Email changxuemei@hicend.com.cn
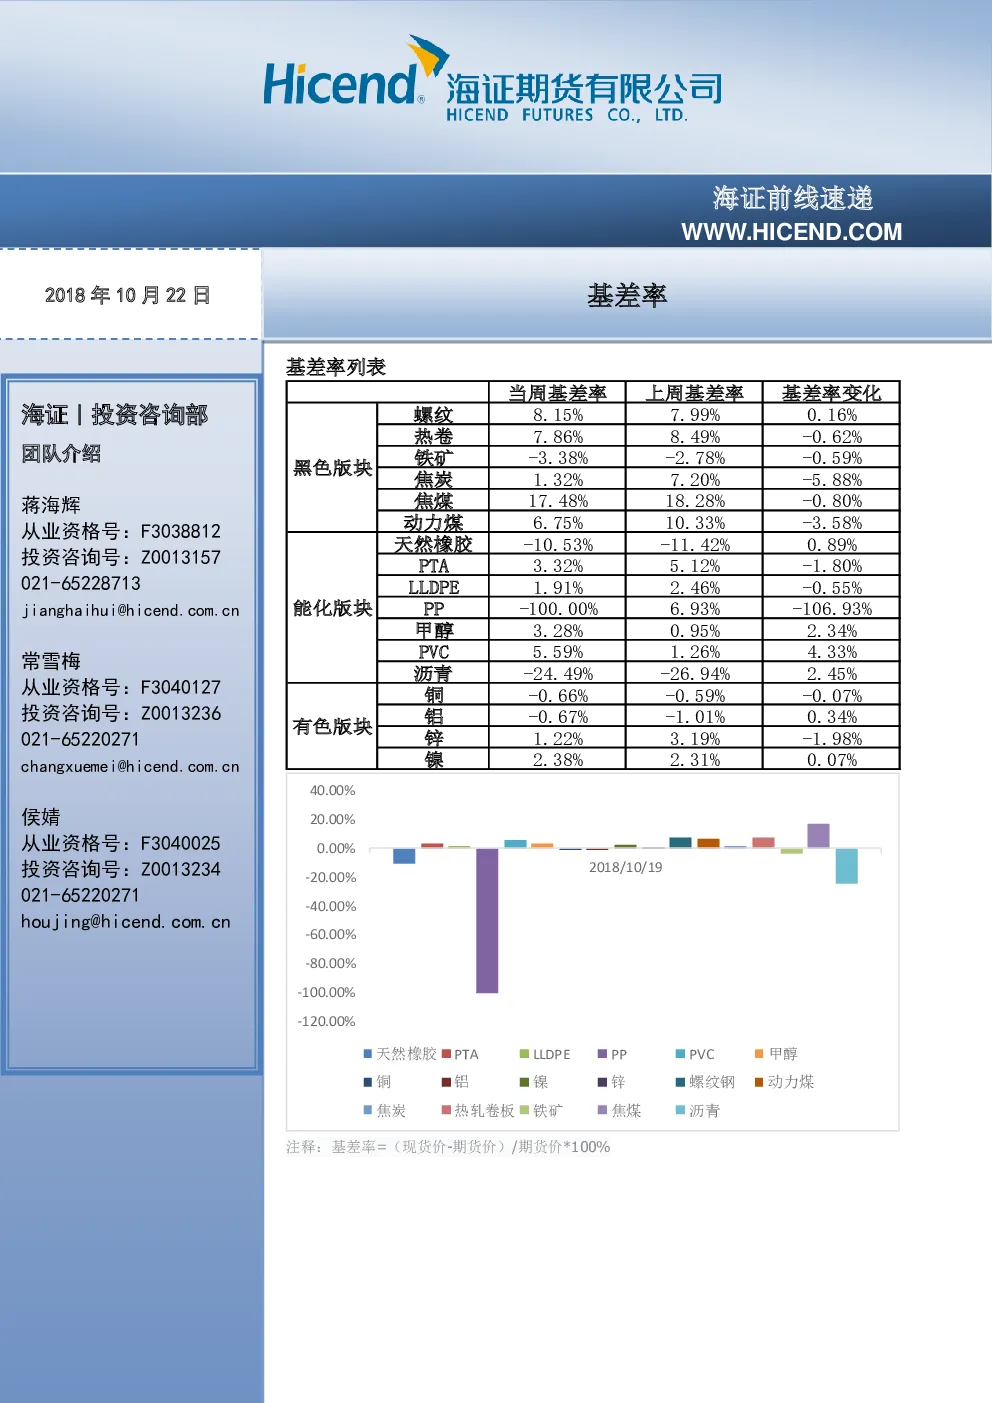The image size is (992, 1403). [130, 766]
